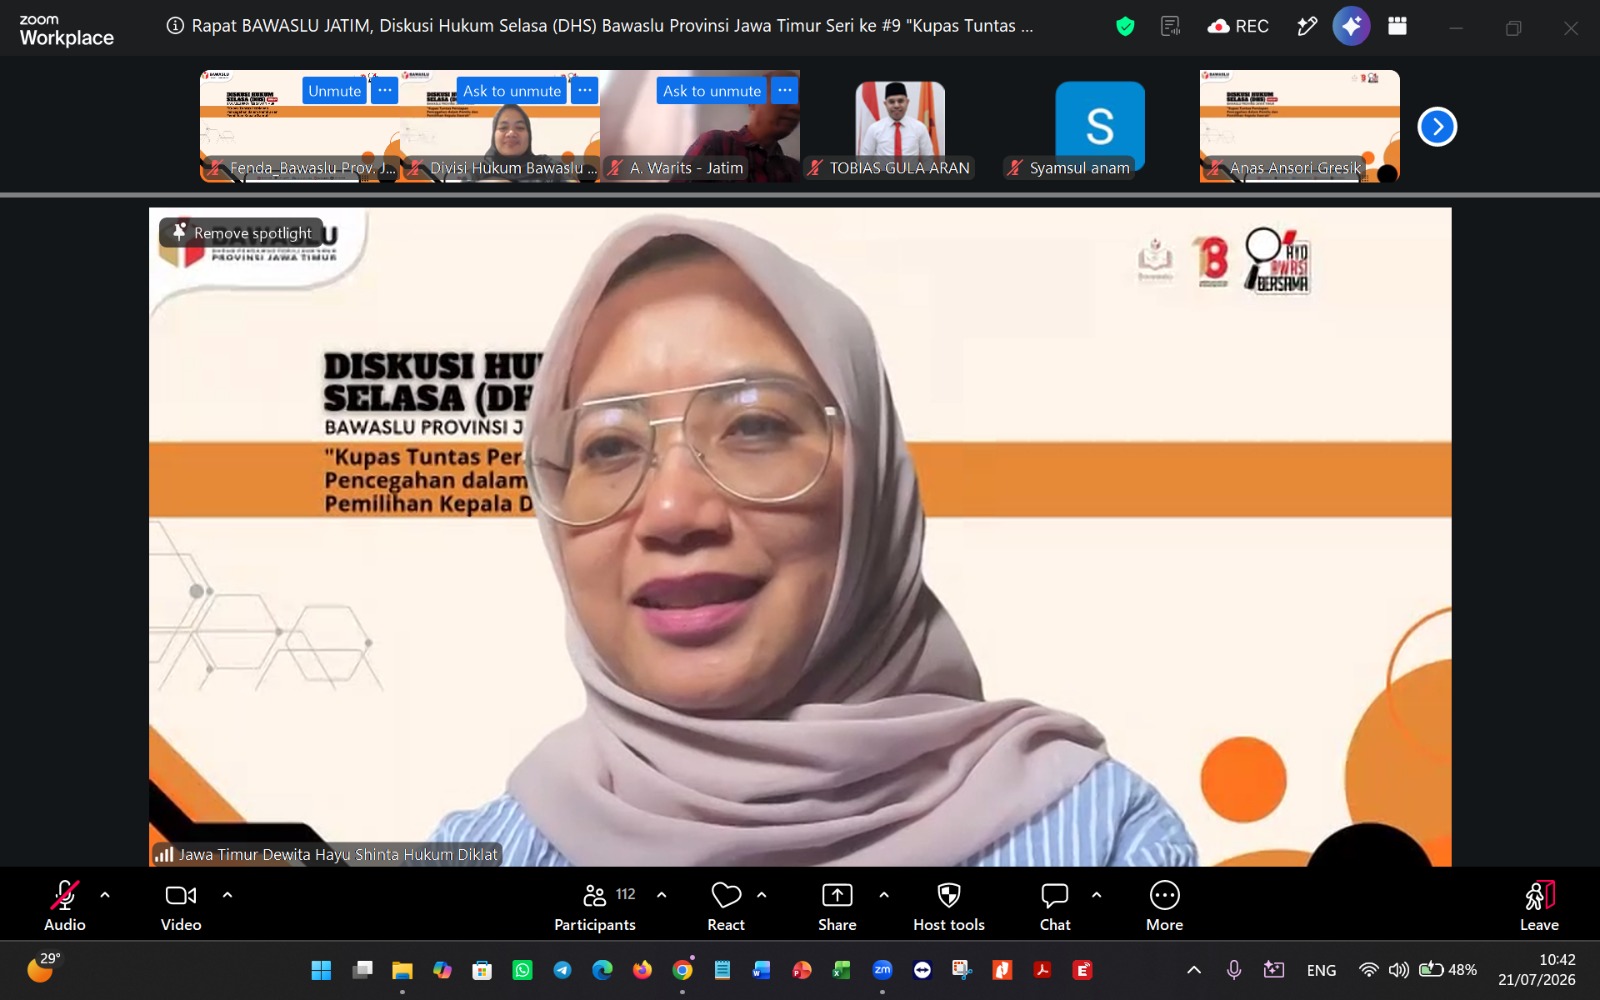This screenshot has width=1600, height=1000.
Task: Open the annotation pen tool icon
Action: coord(1307,27)
